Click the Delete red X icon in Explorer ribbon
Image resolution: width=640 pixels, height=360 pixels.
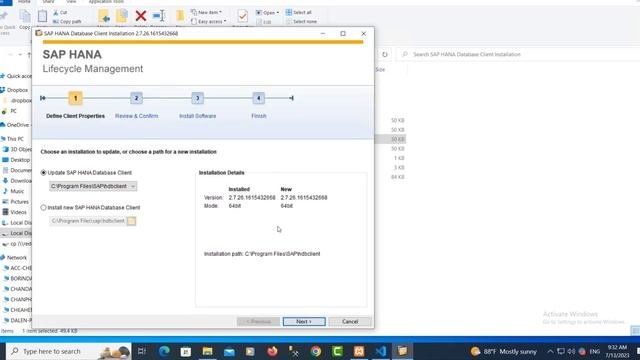(x=141, y=16)
